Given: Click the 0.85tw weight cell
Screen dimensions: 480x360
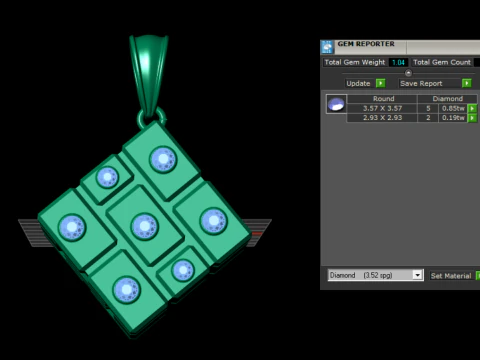Looking at the screenshot, I should 453,108.
